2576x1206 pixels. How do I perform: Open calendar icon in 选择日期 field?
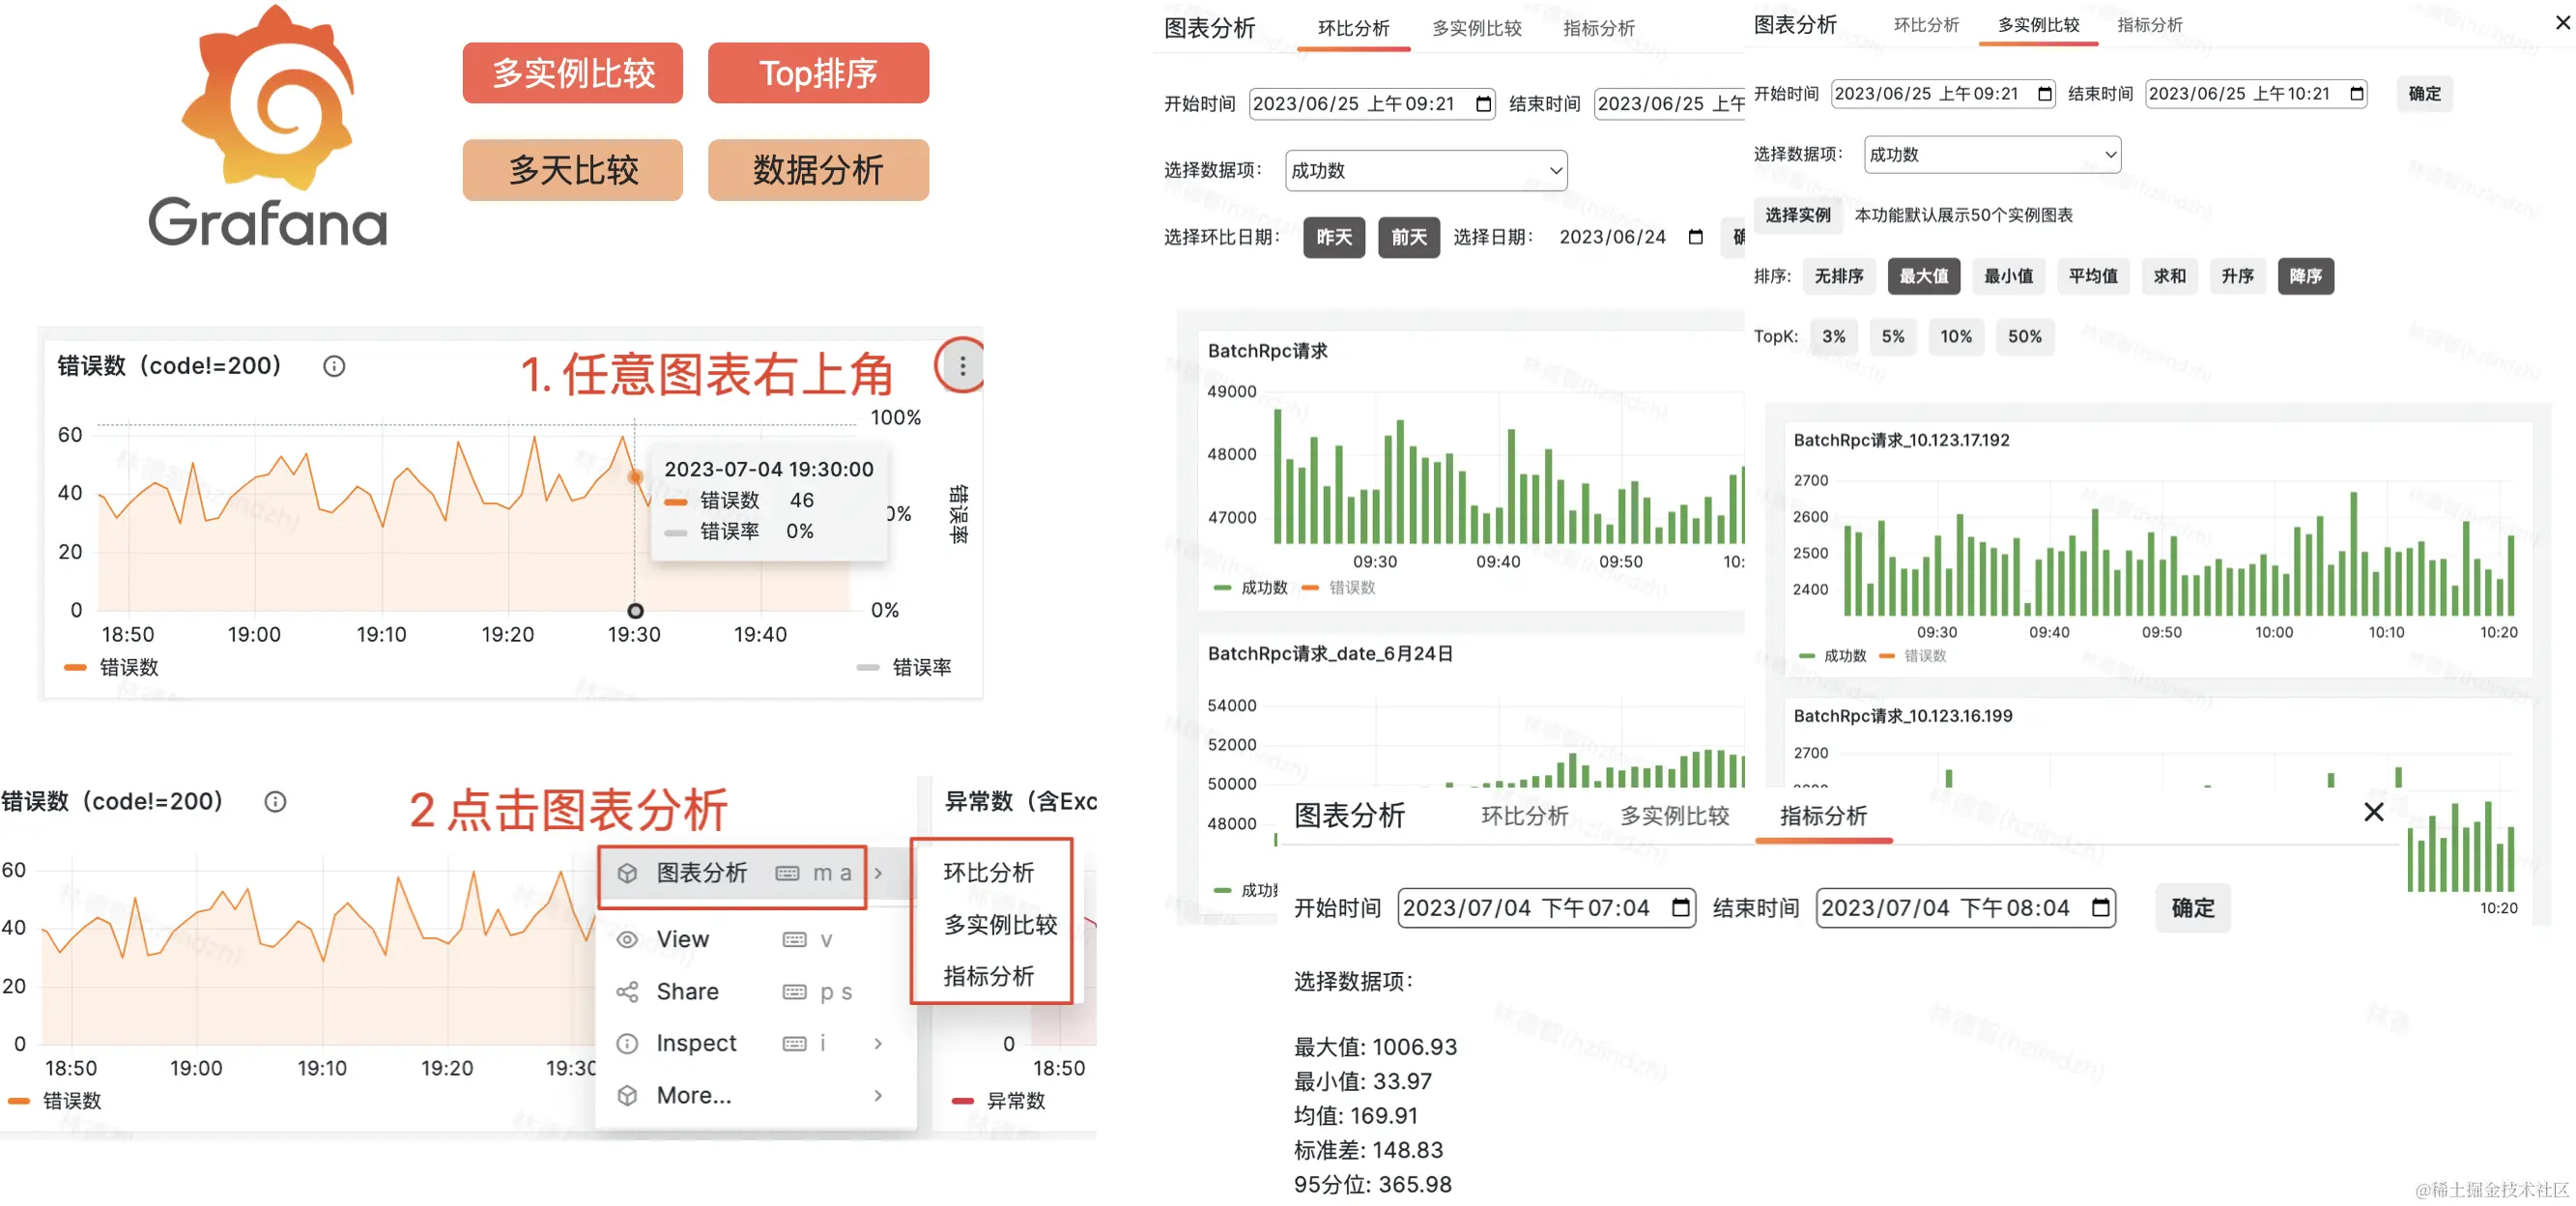[x=1695, y=237]
